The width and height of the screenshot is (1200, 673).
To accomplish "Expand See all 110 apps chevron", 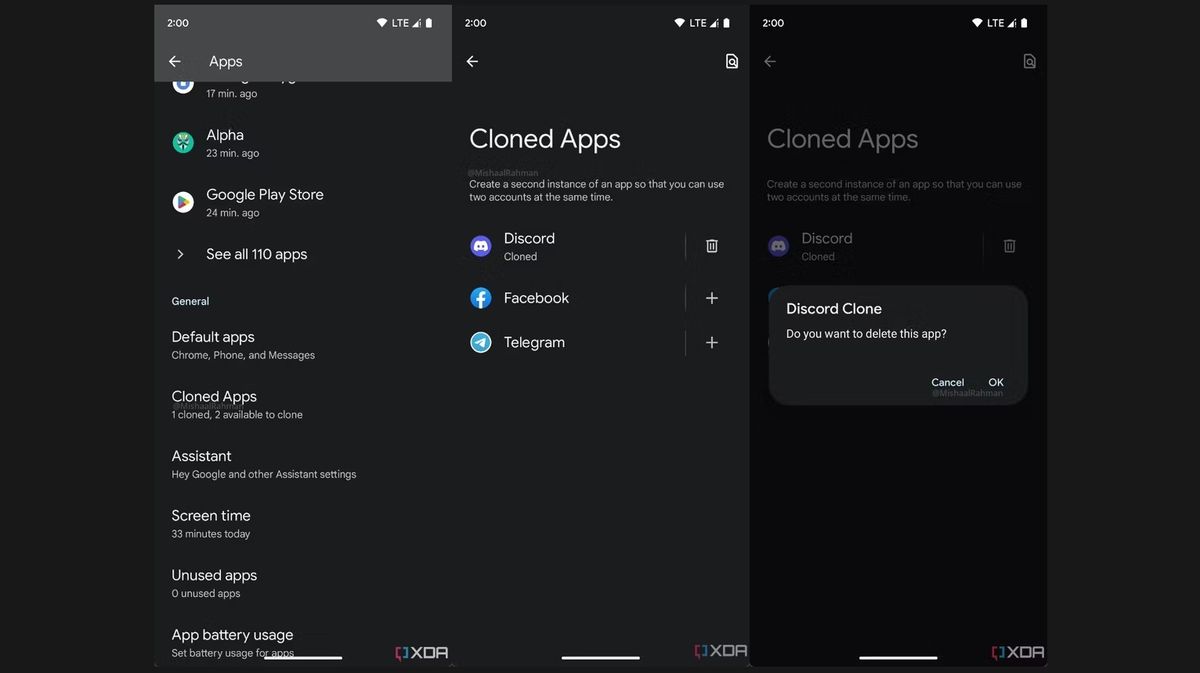I will point(180,254).
